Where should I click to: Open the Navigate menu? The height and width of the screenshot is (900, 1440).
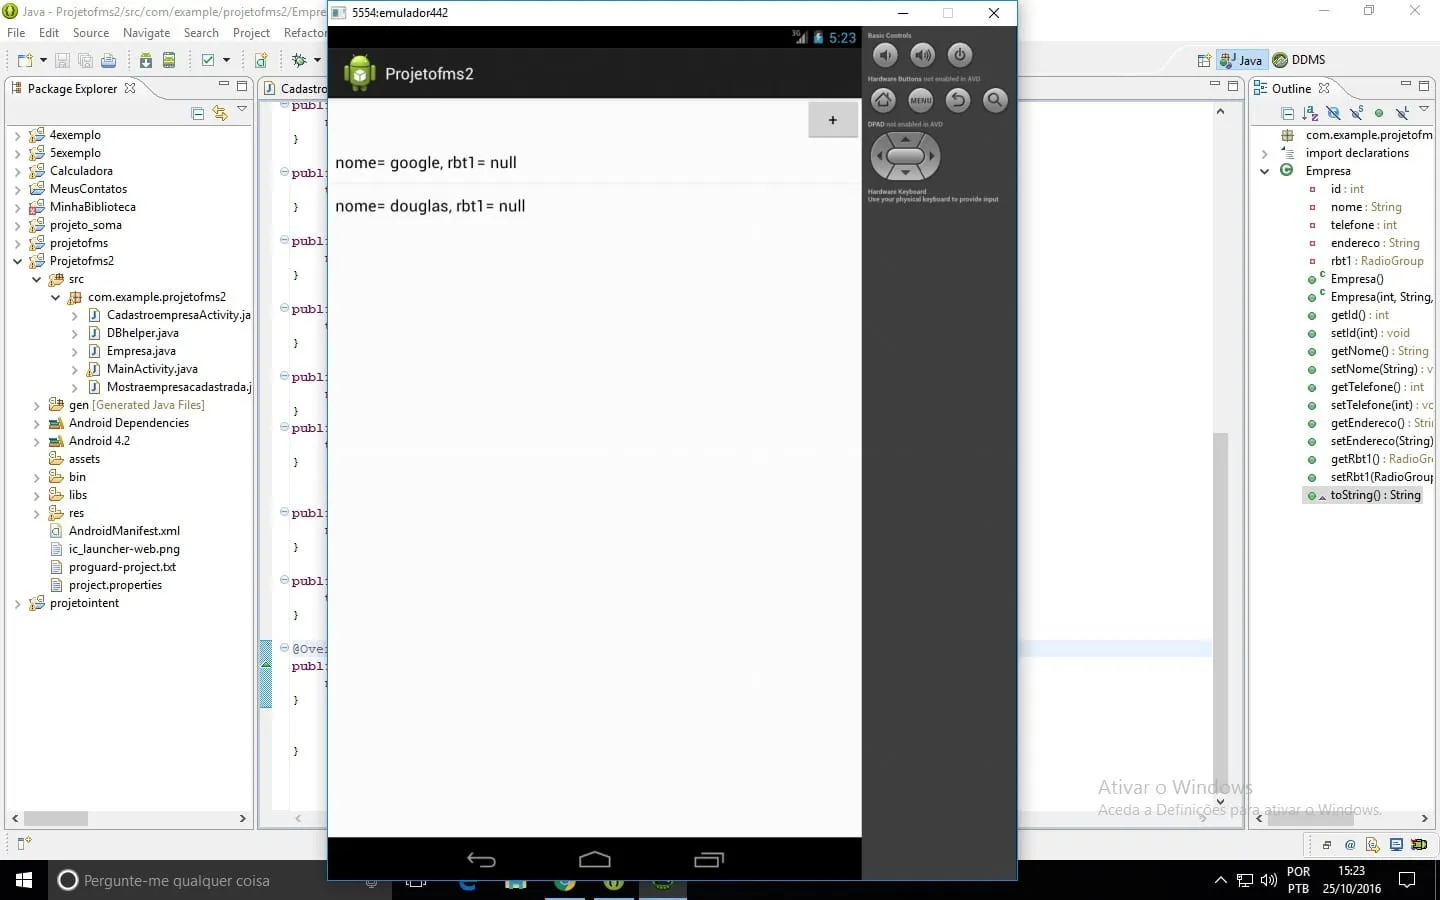pos(146,33)
